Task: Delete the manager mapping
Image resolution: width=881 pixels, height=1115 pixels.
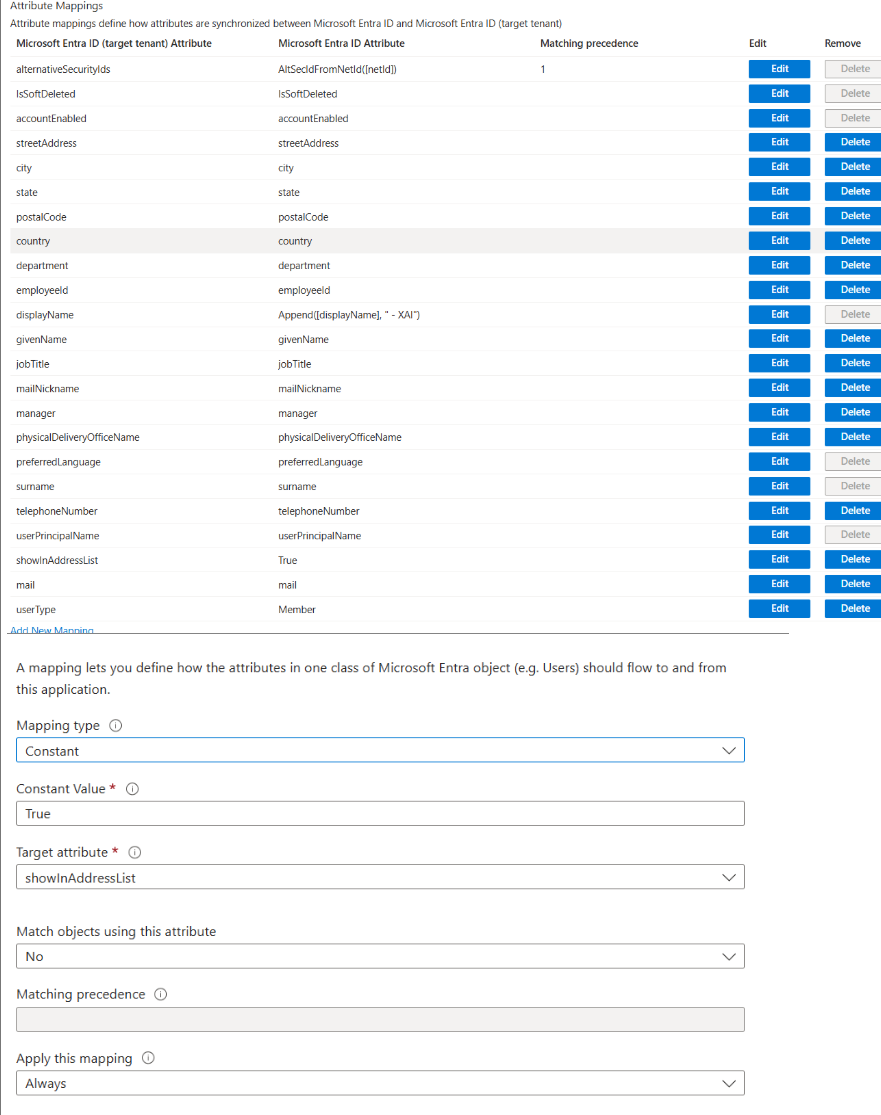Action: [x=855, y=412]
